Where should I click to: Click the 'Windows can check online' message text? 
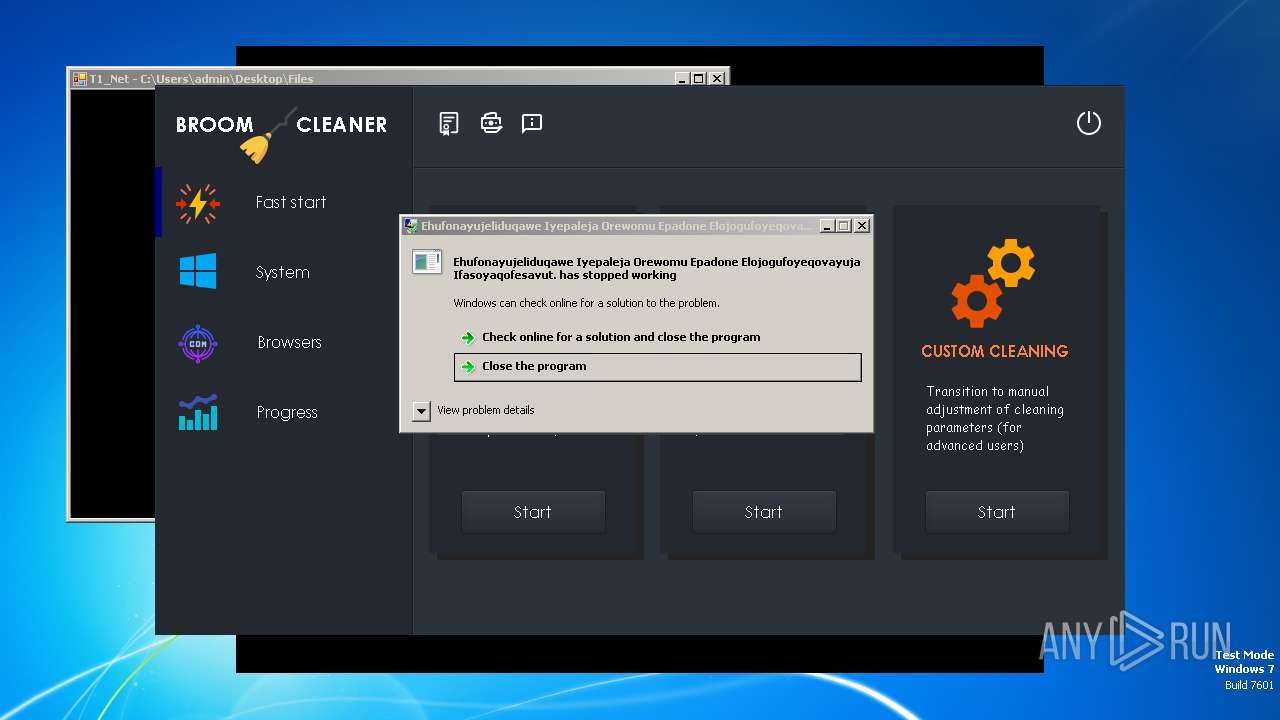[586, 303]
